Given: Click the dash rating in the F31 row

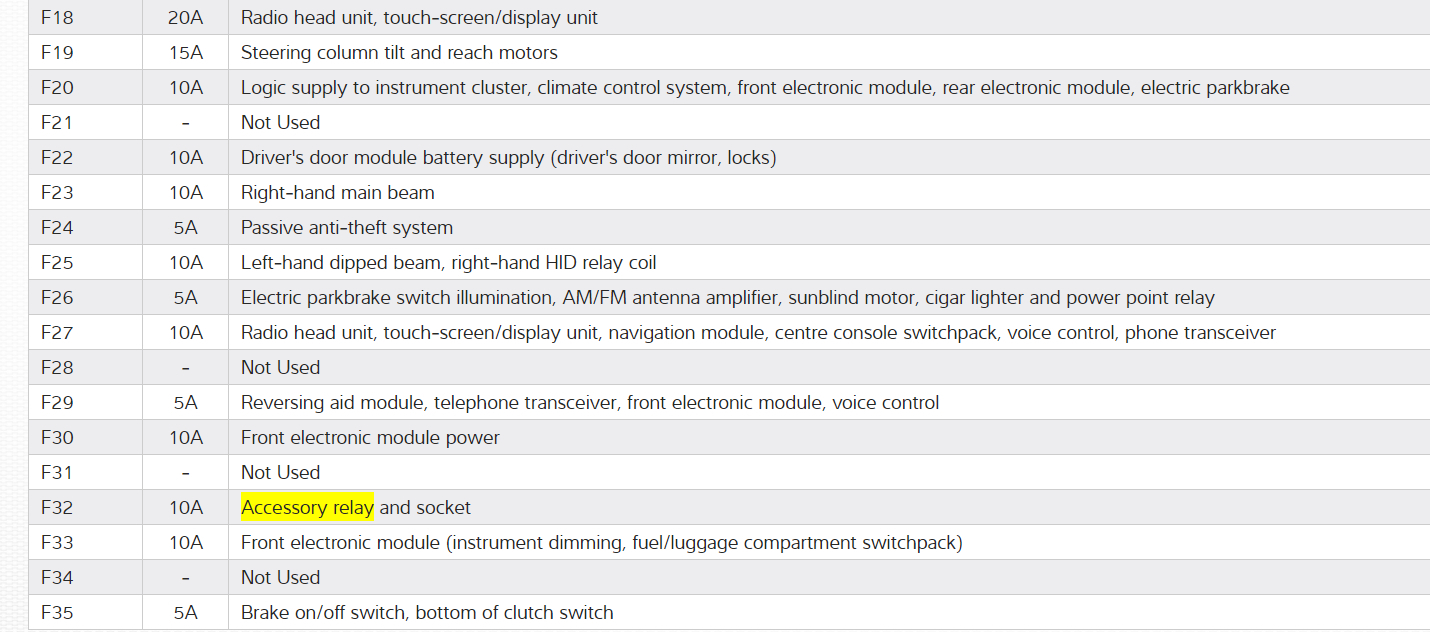Looking at the screenshot, I should (x=186, y=473).
